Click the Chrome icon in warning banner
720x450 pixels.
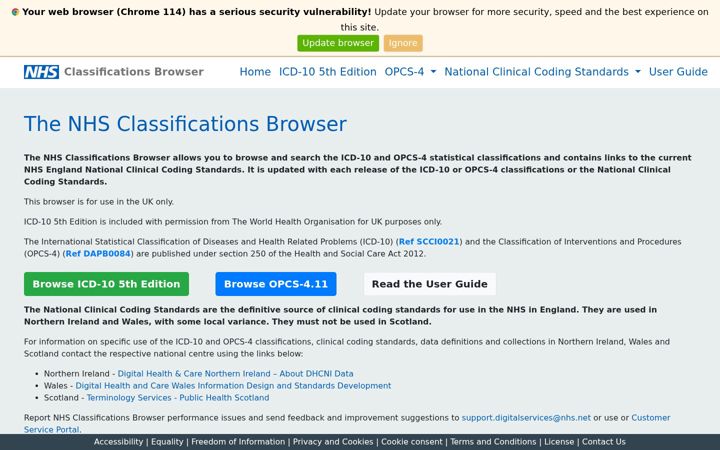click(x=15, y=12)
